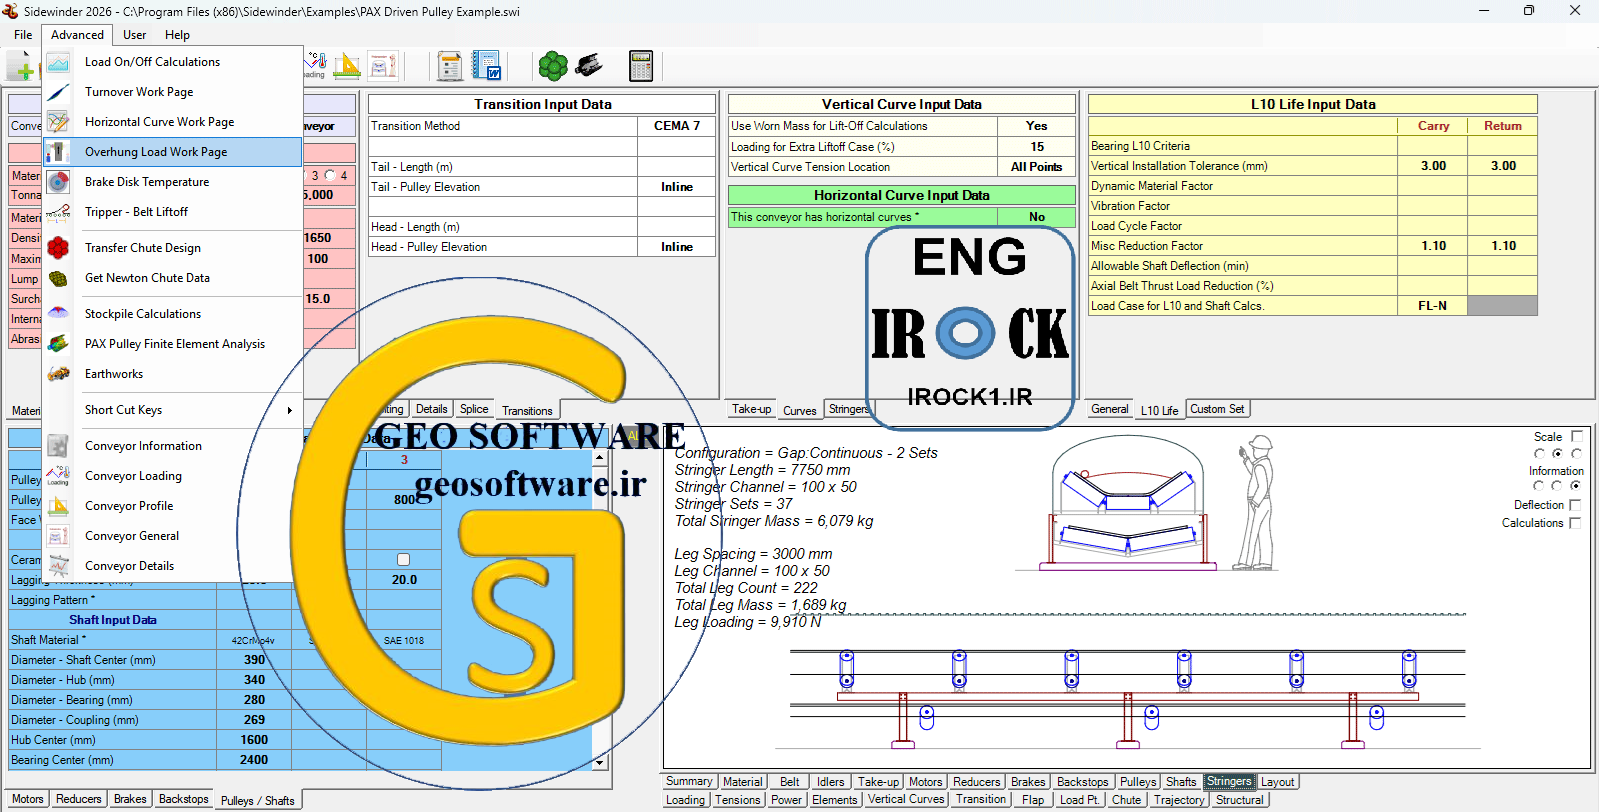The height and width of the screenshot is (812, 1599).
Task: Click the report document toolbar icon
Action: (x=450, y=66)
